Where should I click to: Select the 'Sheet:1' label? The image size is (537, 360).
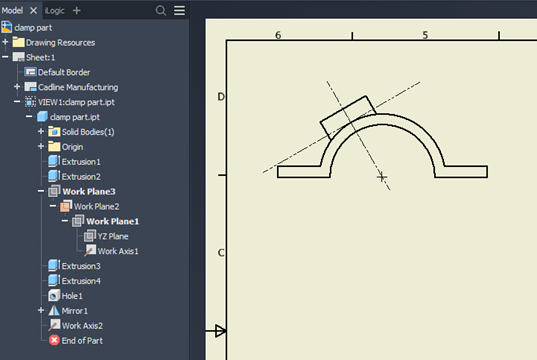[x=40, y=58]
